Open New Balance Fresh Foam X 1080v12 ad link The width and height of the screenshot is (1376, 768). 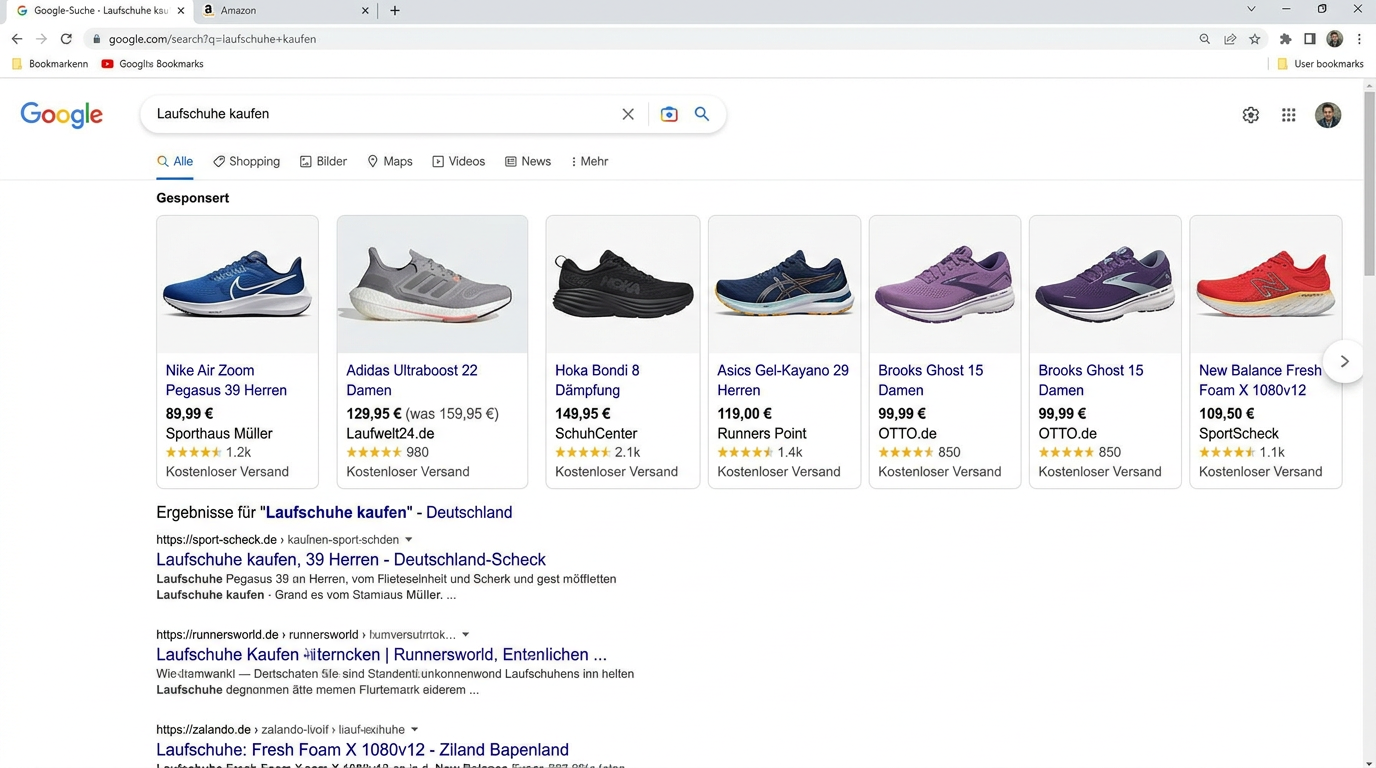[x=1260, y=380]
